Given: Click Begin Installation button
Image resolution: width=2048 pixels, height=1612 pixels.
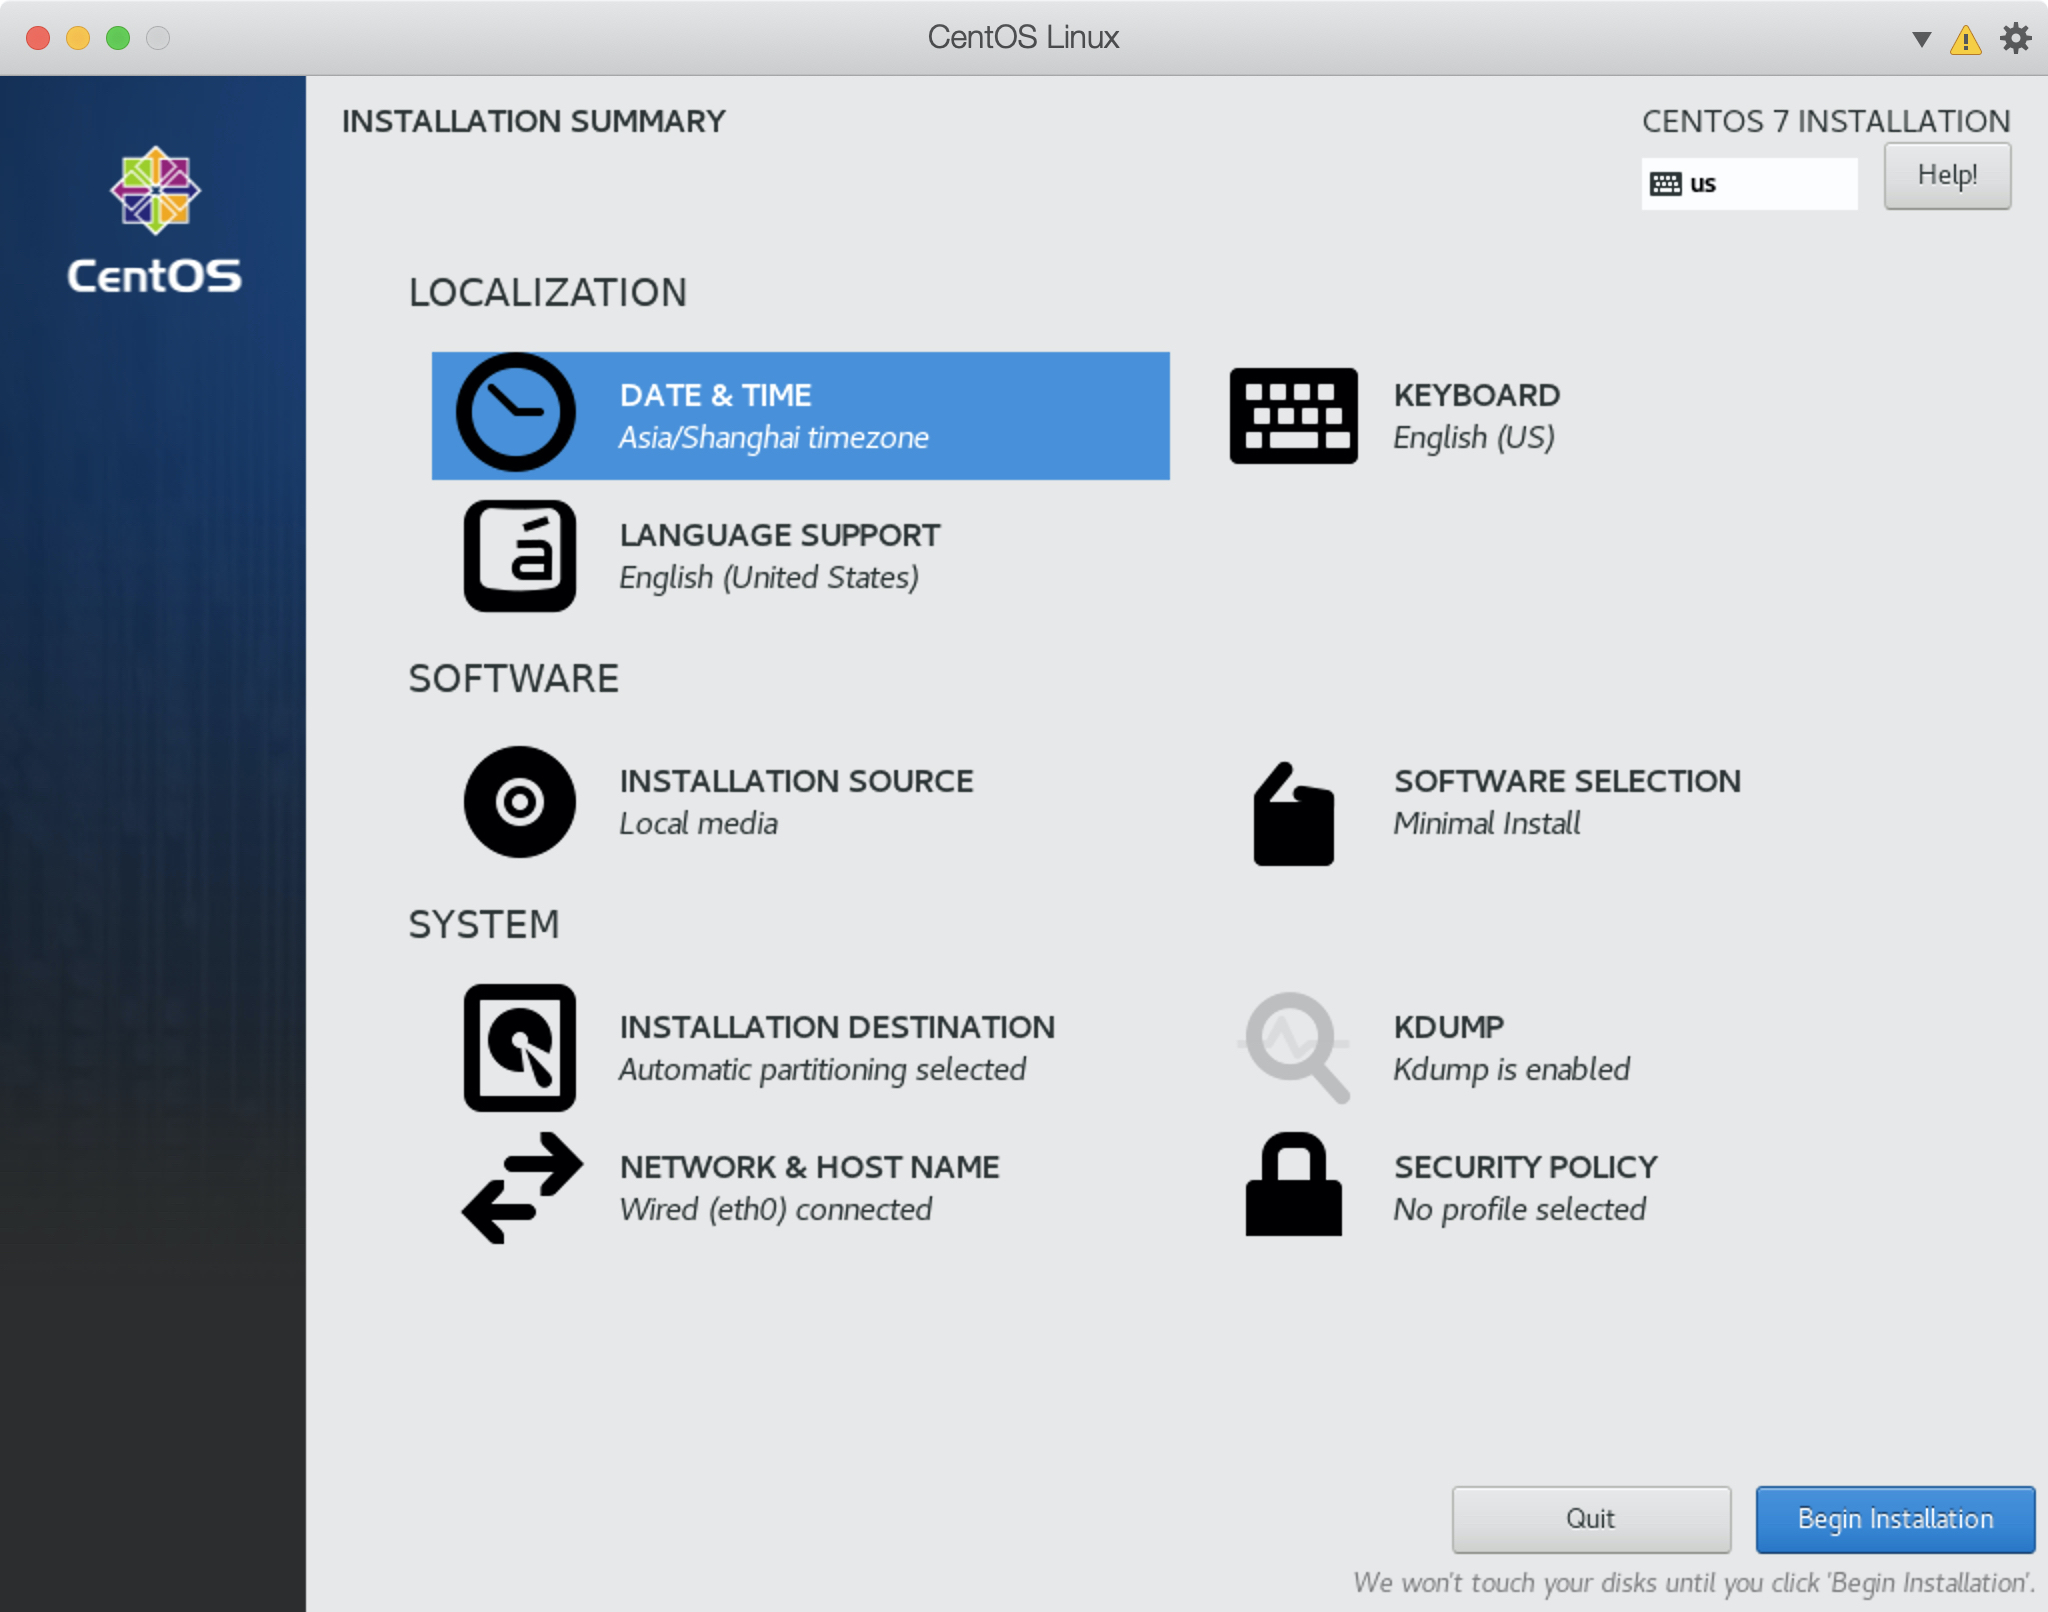Looking at the screenshot, I should [1895, 1519].
